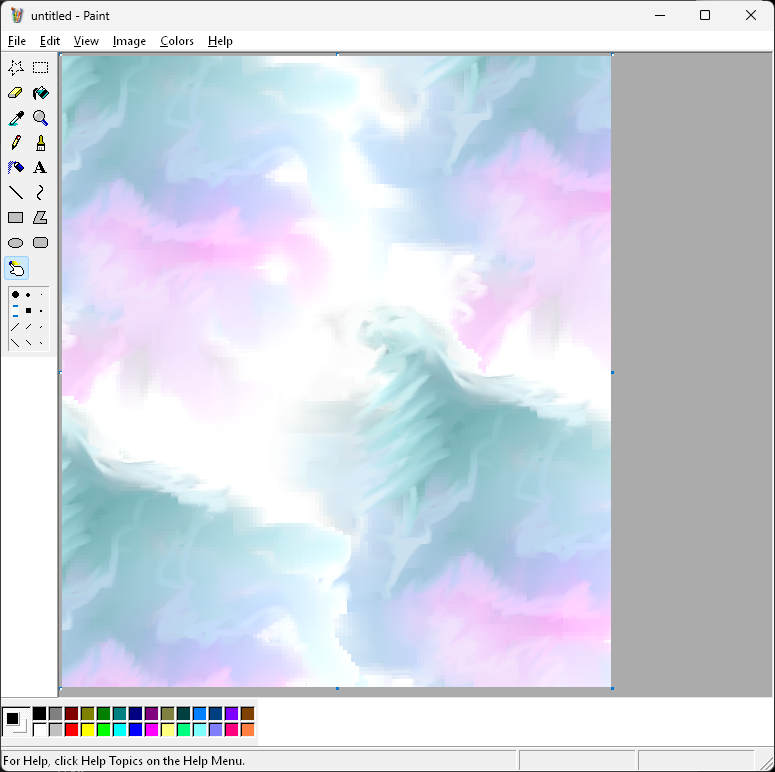This screenshot has width=775, height=772.
Task: Choose the medium forward-slash brush shape
Action: [x=28, y=327]
